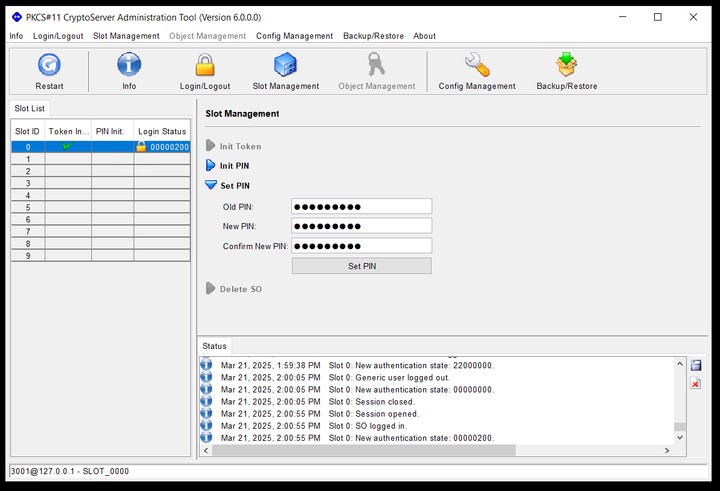Viewport: 720px width, 491px height.
Task: Select slot 9 row in Slot List
Action: (x=101, y=255)
